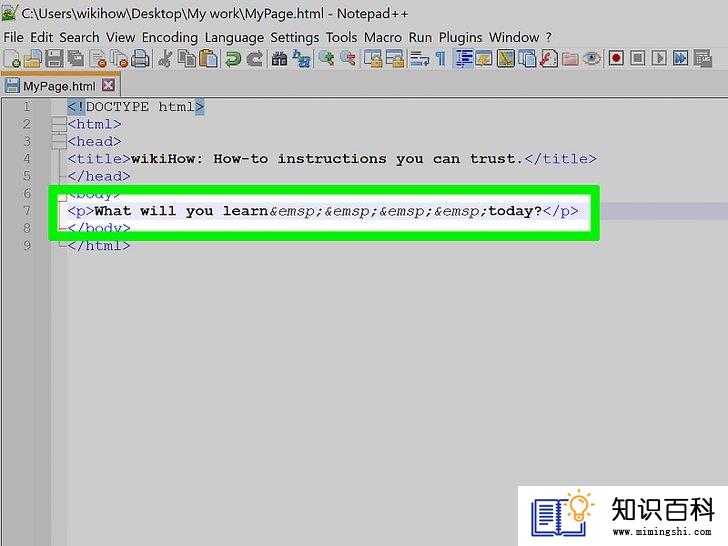This screenshot has width=728, height=546.
Task: Collapse the <html> fold marker
Action: [x=59, y=124]
